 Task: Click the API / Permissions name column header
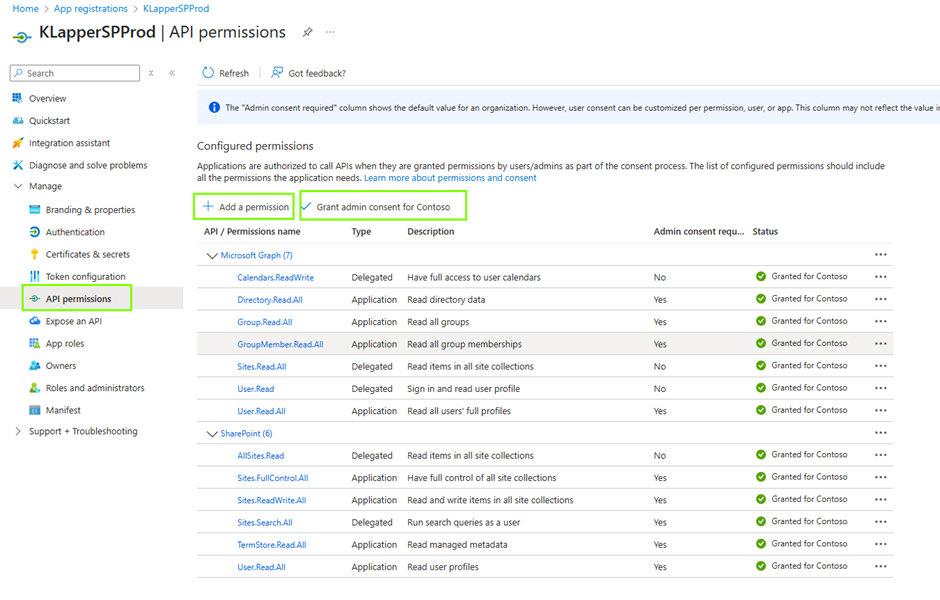252,231
